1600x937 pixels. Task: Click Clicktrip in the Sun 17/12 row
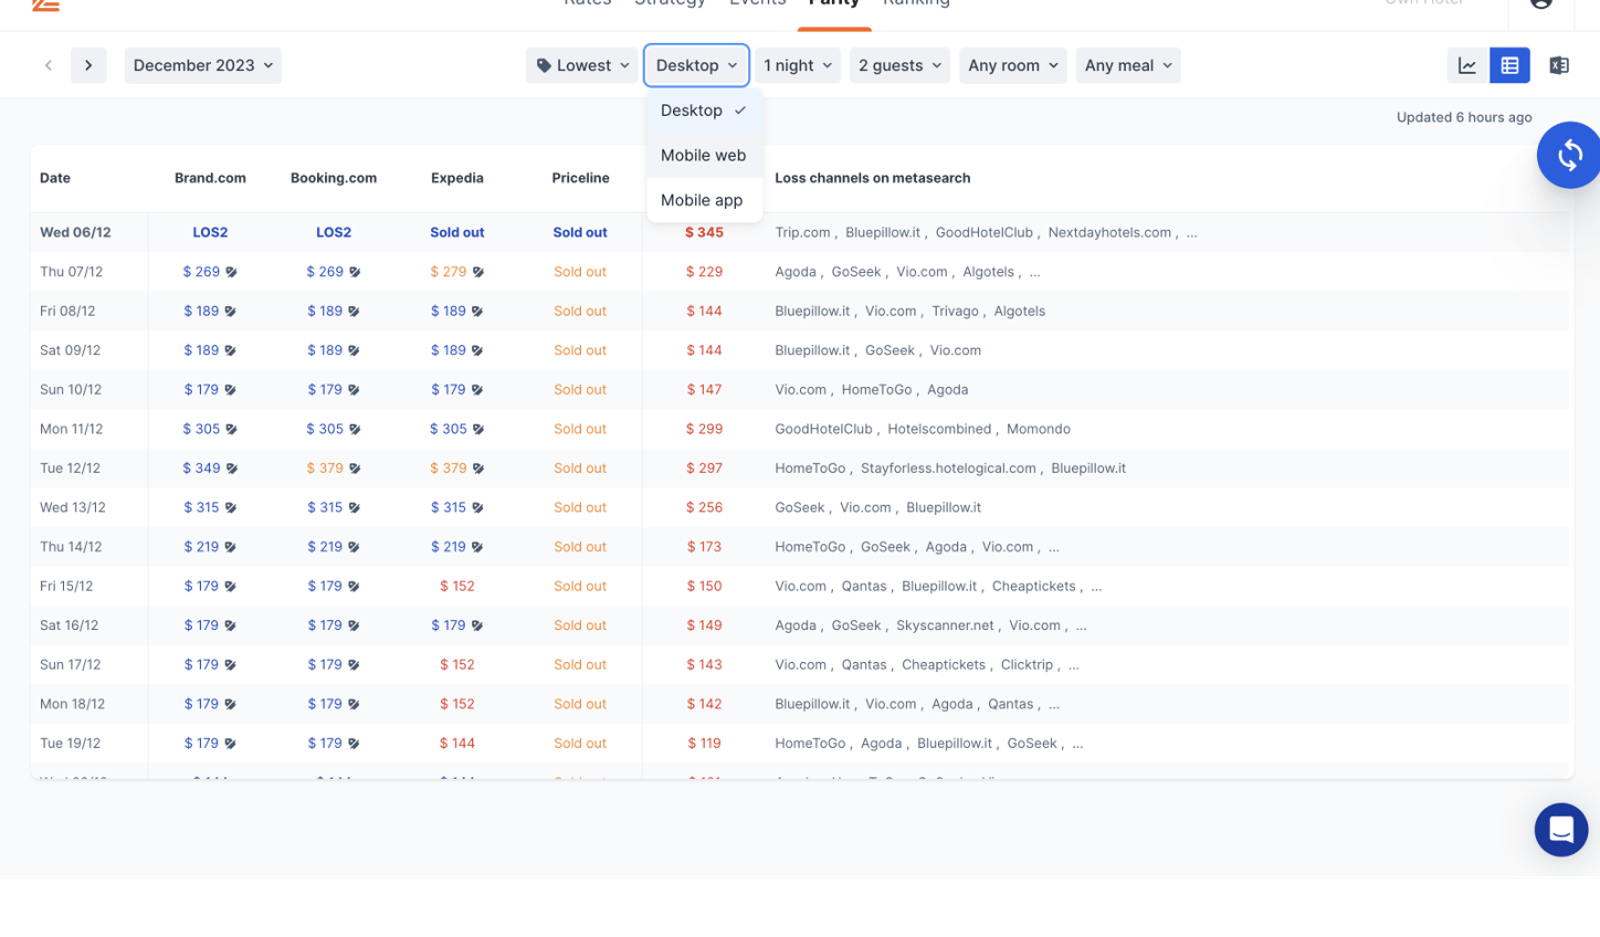coord(1027,665)
